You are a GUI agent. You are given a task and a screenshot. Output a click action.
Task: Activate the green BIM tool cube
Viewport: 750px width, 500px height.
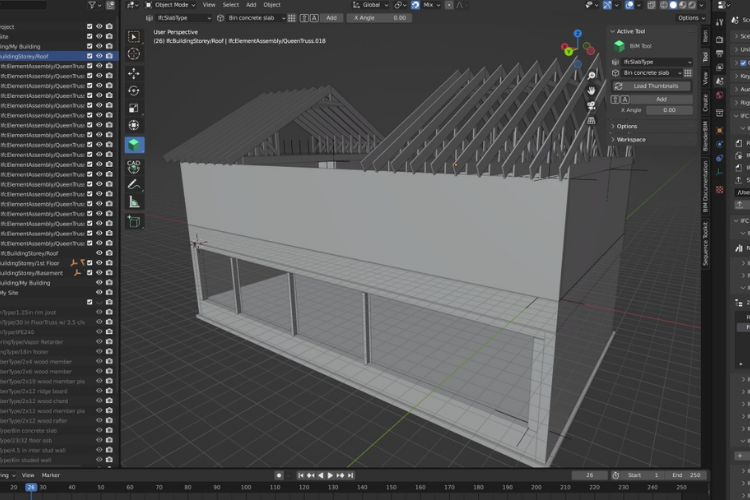coord(134,145)
